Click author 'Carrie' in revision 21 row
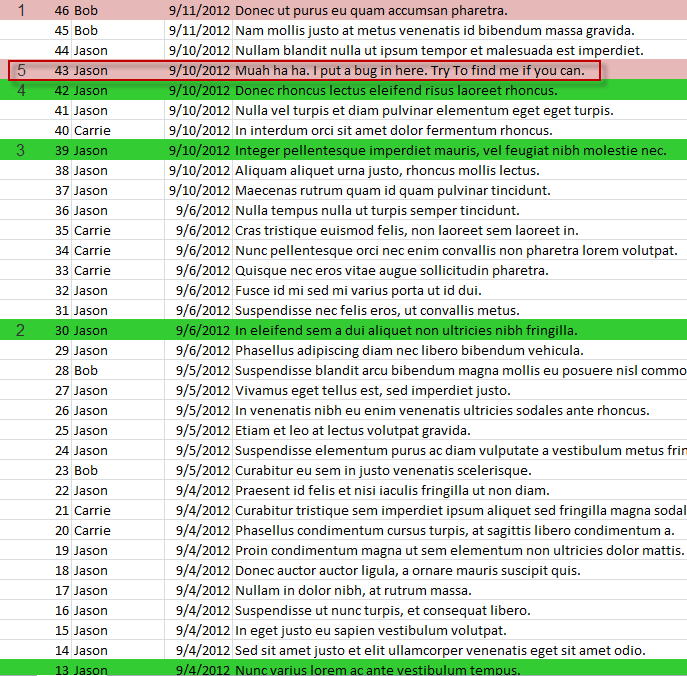The width and height of the screenshot is (687, 676). (x=92, y=511)
